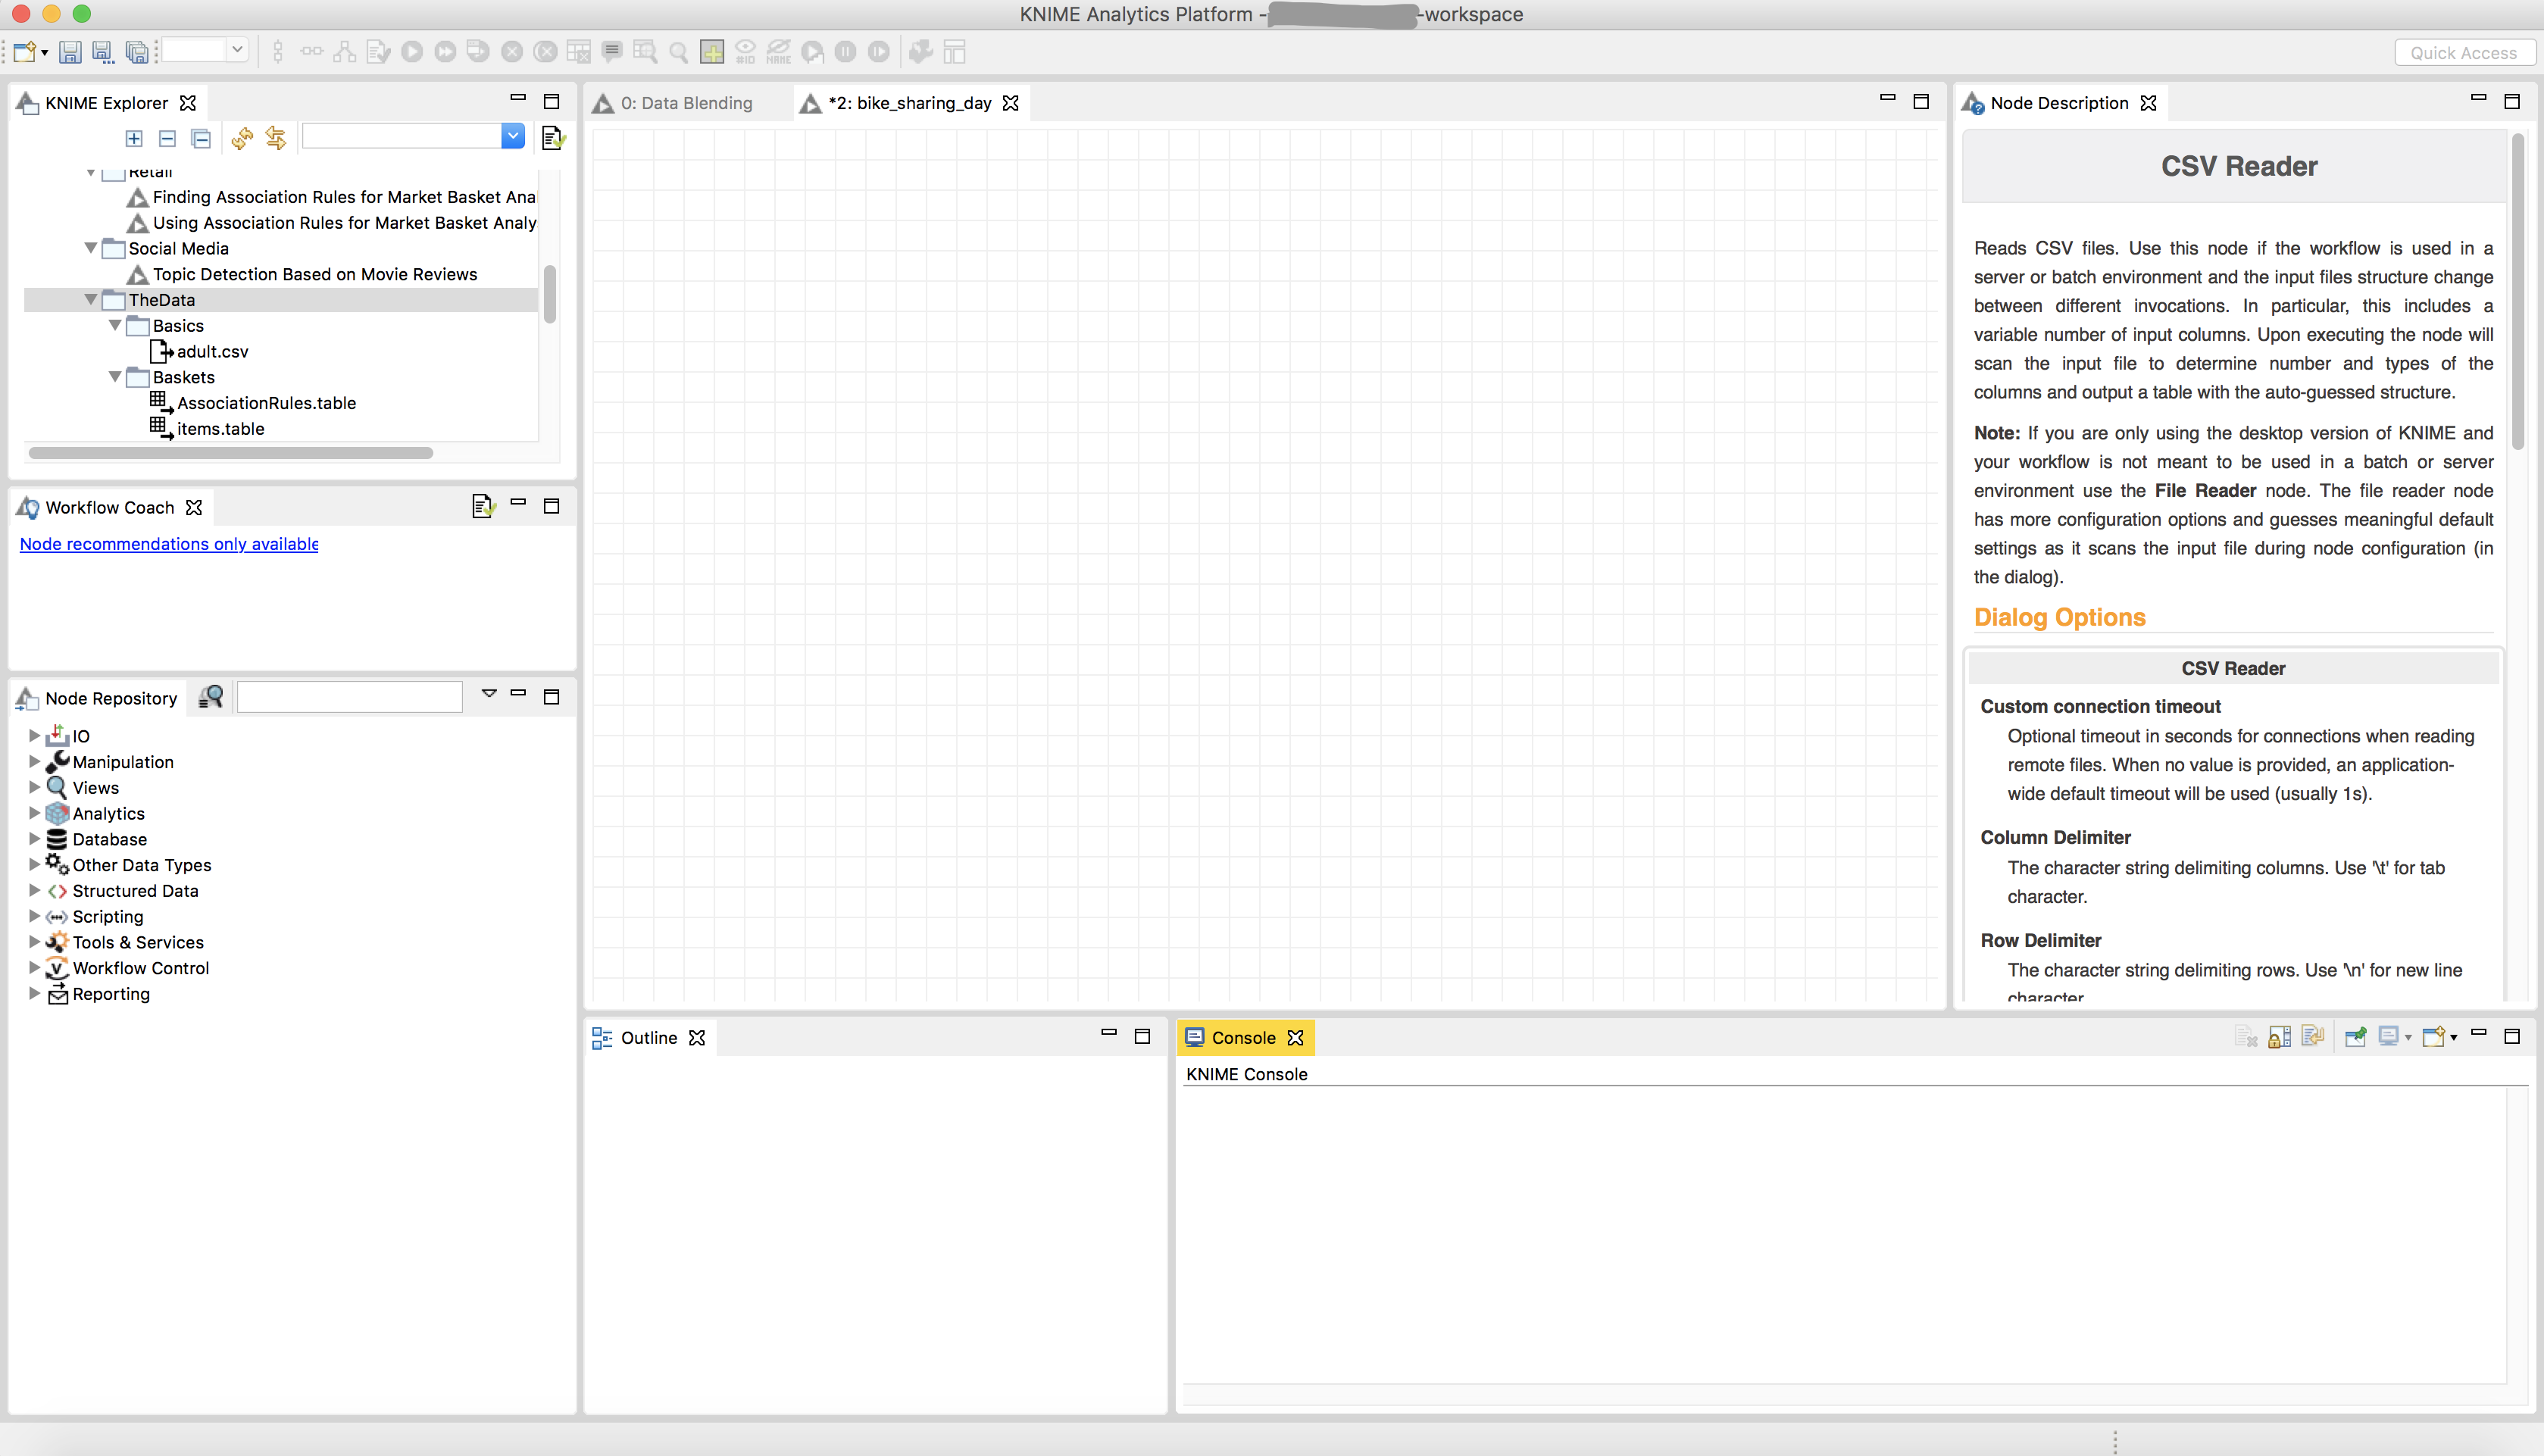Open the Node Repository view menu triangle
The image size is (2544, 1456).
(x=489, y=693)
